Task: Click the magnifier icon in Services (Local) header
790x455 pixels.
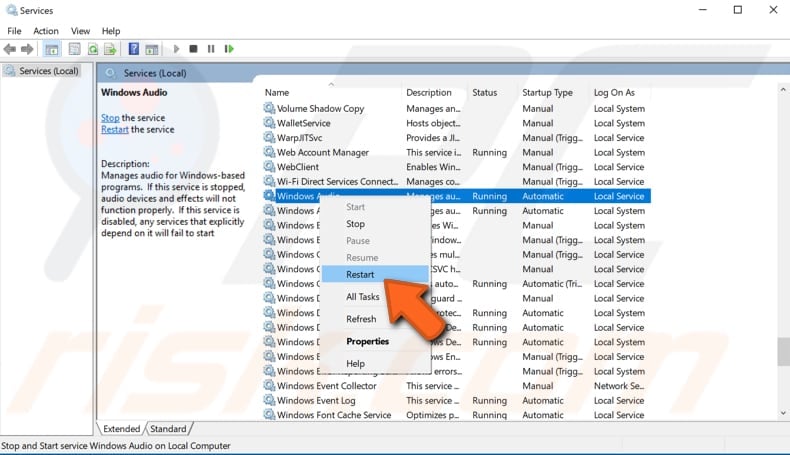Action: tap(110, 73)
